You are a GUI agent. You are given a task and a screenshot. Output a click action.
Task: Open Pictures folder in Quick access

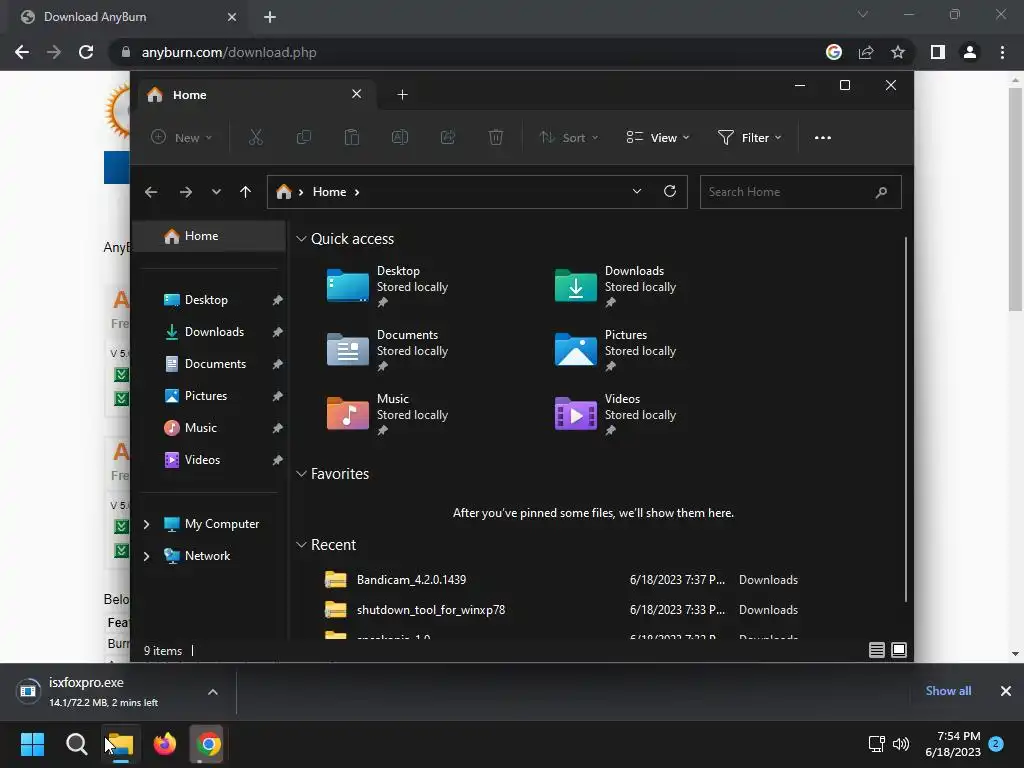615,350
